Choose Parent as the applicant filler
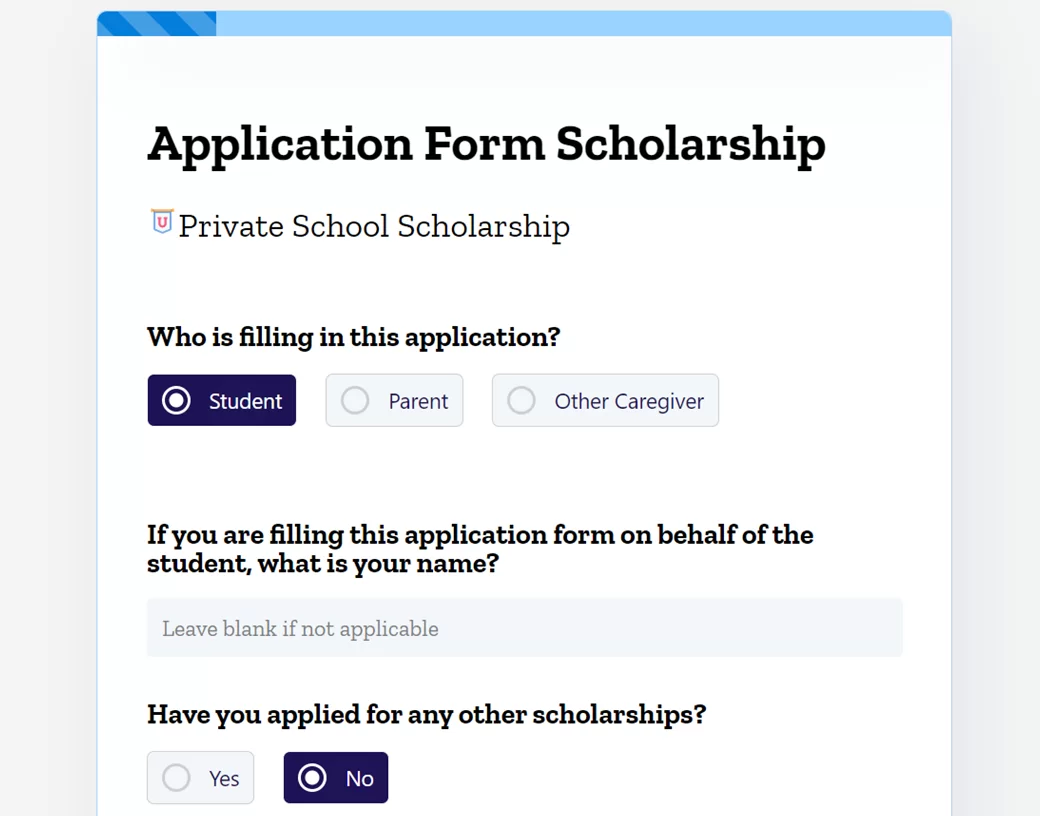The image size is (1040, 816). click(394, 400)
